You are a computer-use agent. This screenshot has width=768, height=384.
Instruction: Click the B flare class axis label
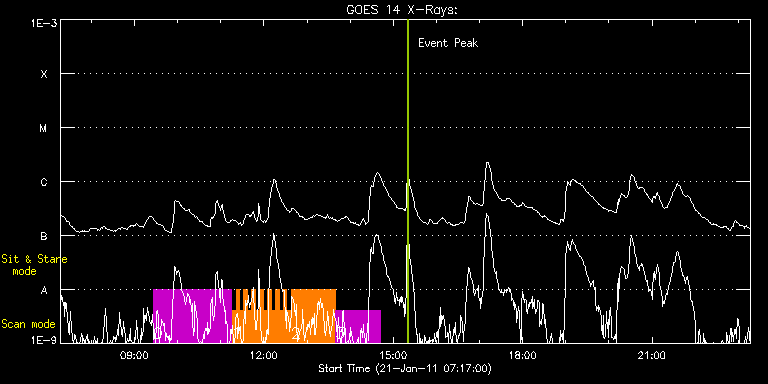pyautogui.click(x=44, y=236)
